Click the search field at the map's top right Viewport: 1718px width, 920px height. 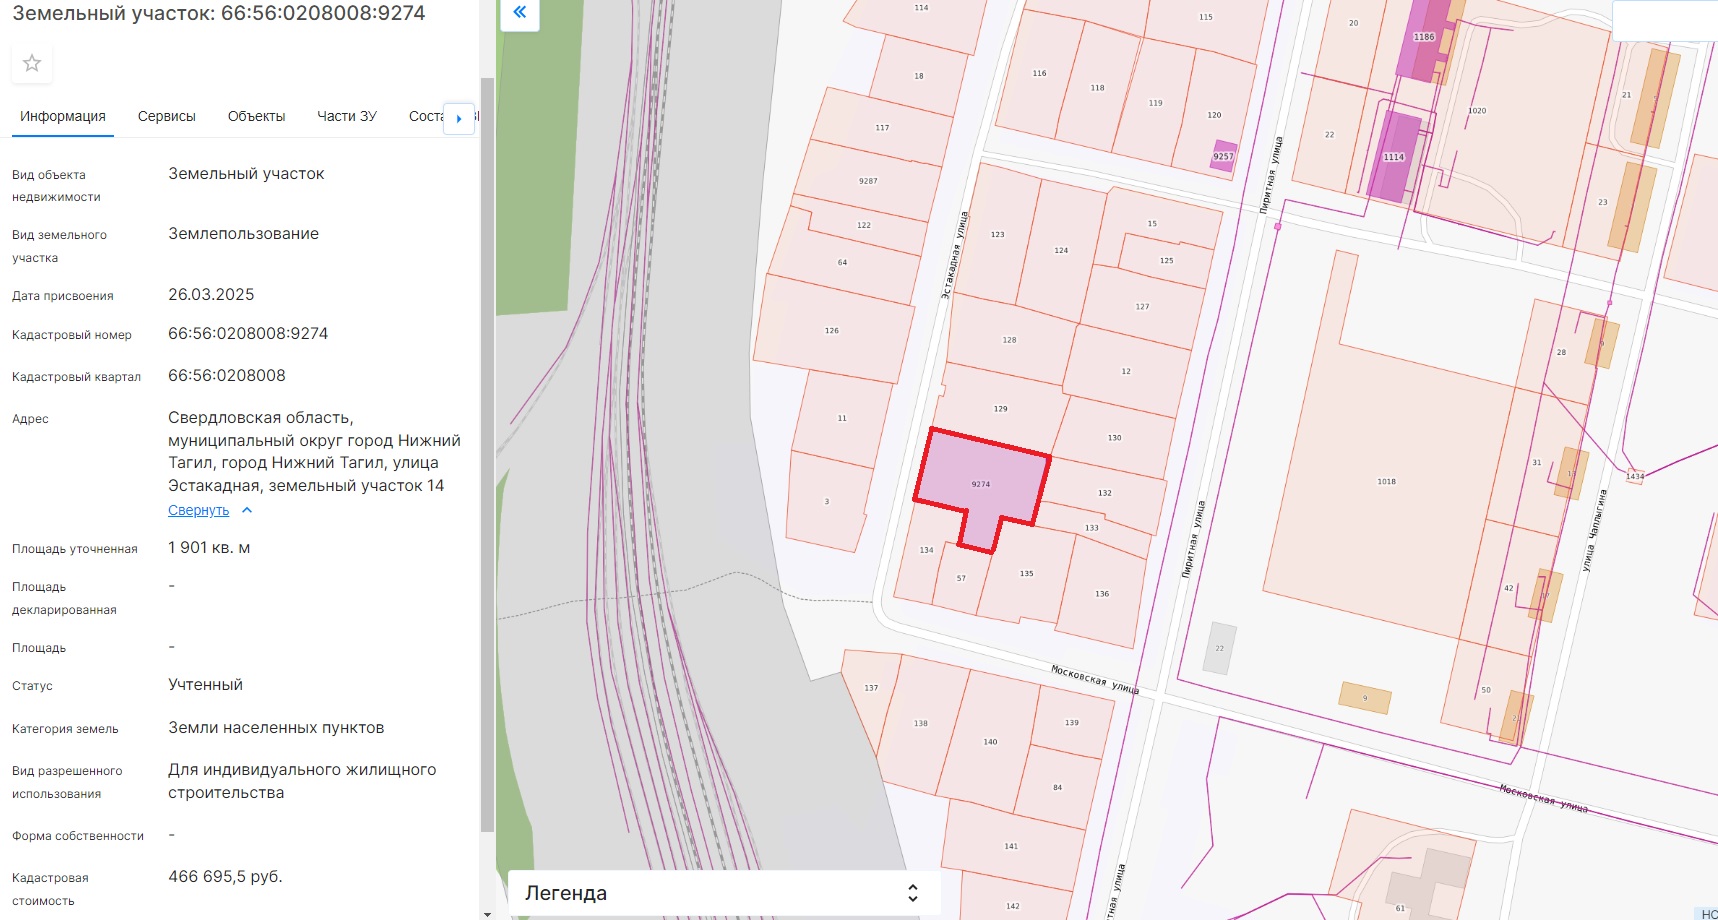[x=1665, y=20]
